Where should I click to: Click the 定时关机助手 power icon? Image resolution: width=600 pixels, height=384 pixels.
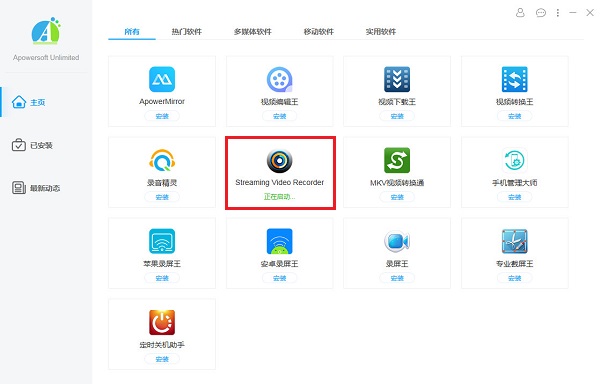162,322
